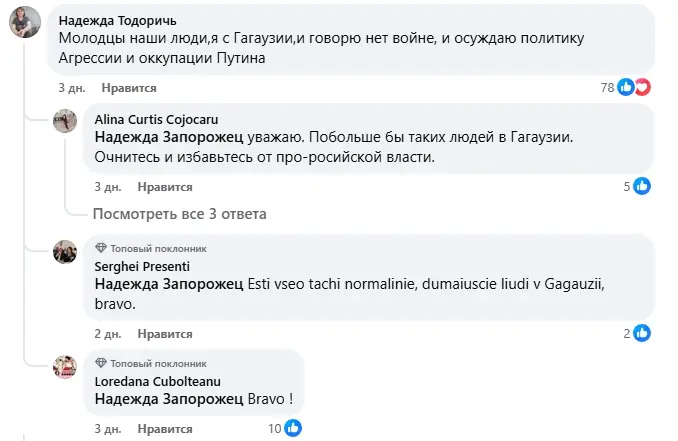The image size is (678, 441).
Task: Like Serghei Presenti's reply via Нравится
Action: pos(165,334)
